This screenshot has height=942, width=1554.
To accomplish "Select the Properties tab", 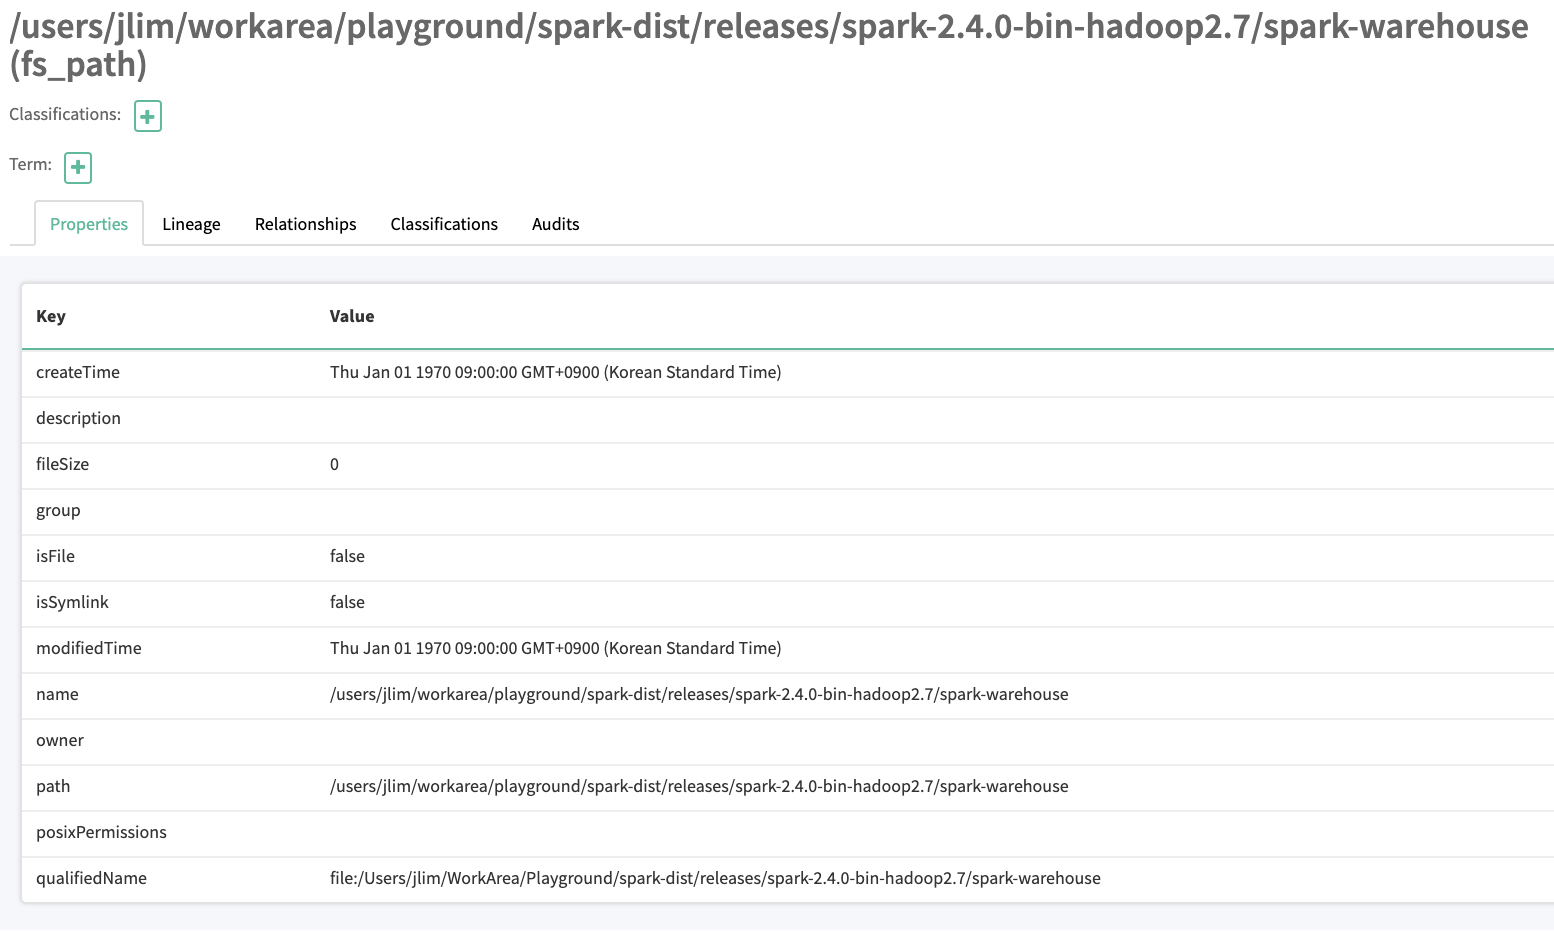I will pyautogui.click(x=88, y=224).
